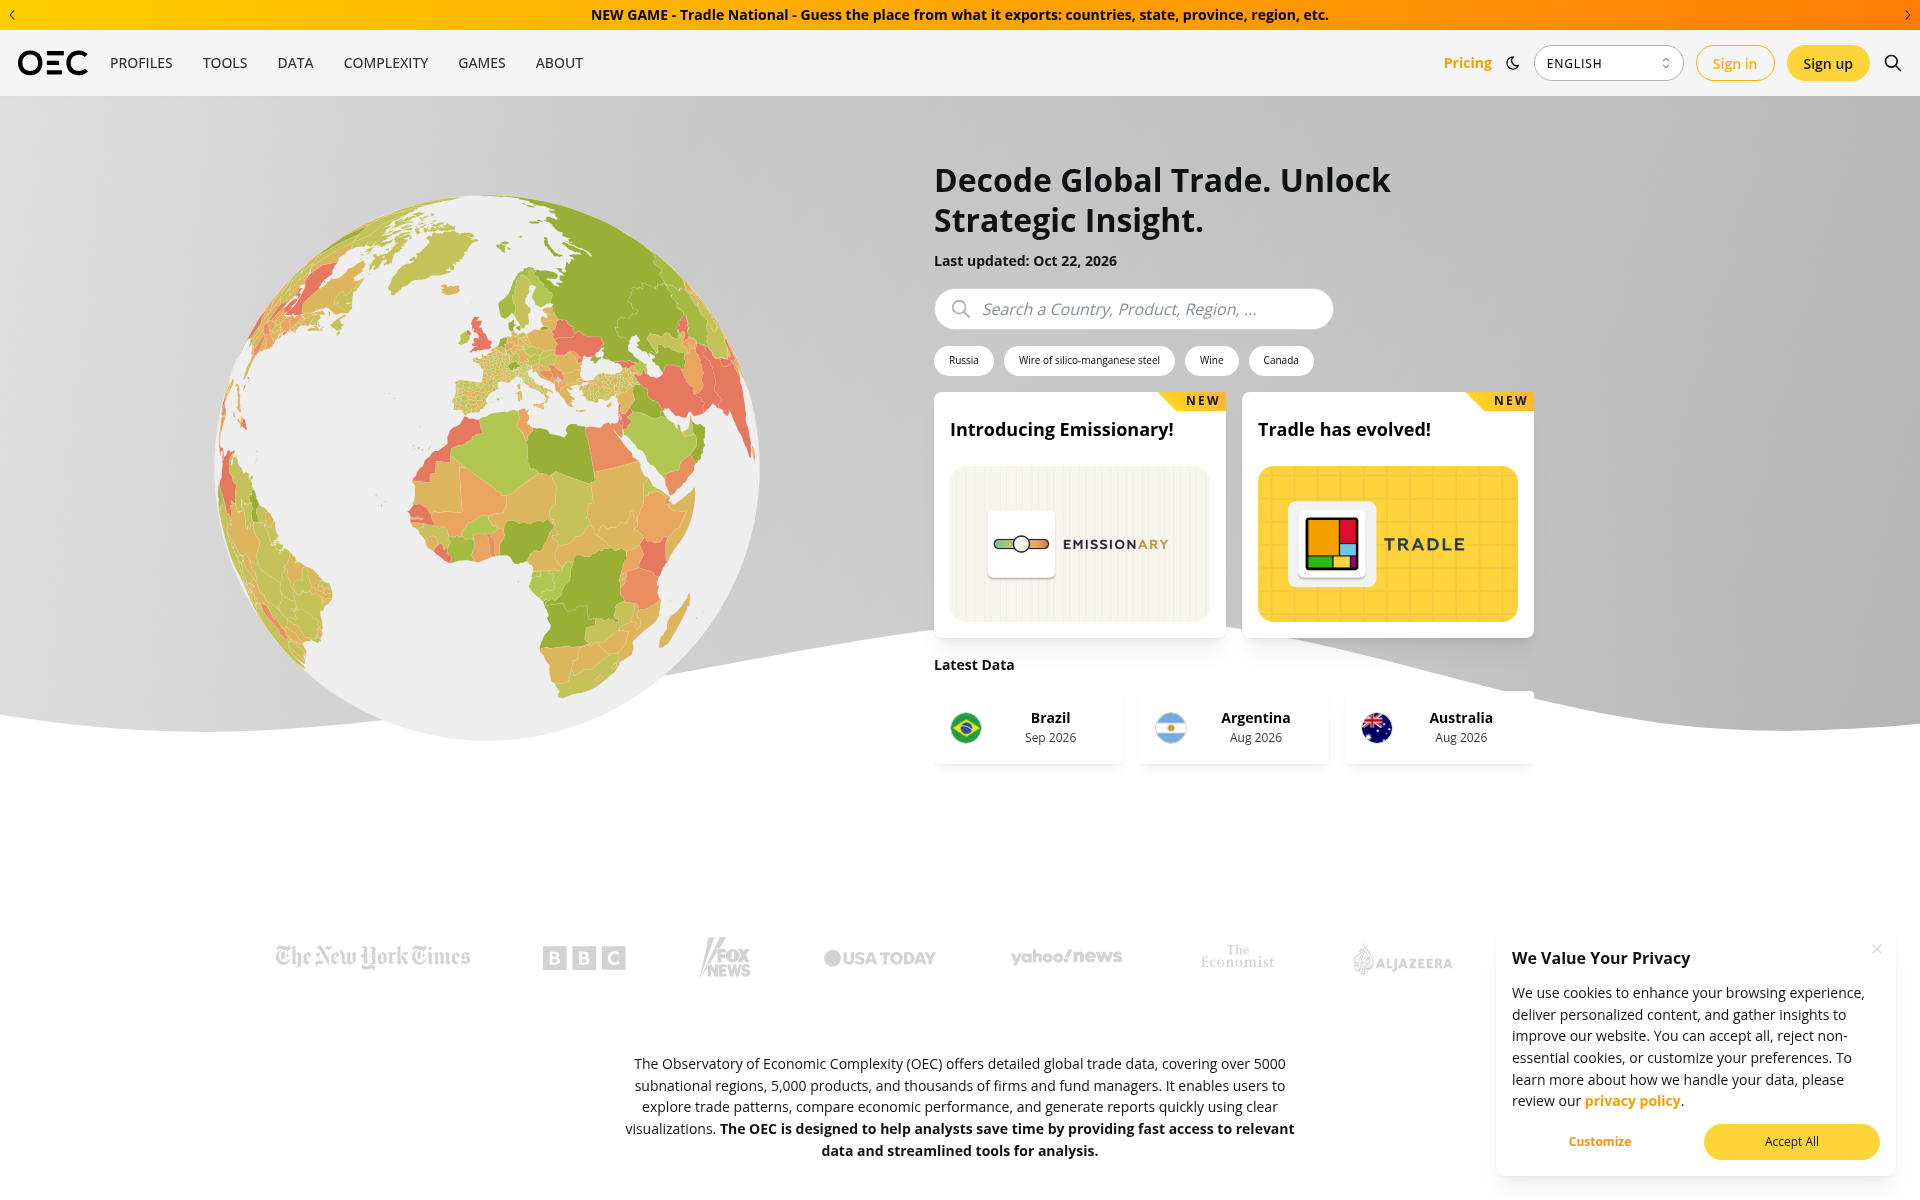Viewport: 1920px width, 1200px height.
Task: Click the Yahoo News logo
Action: (x=1066, y=957)
